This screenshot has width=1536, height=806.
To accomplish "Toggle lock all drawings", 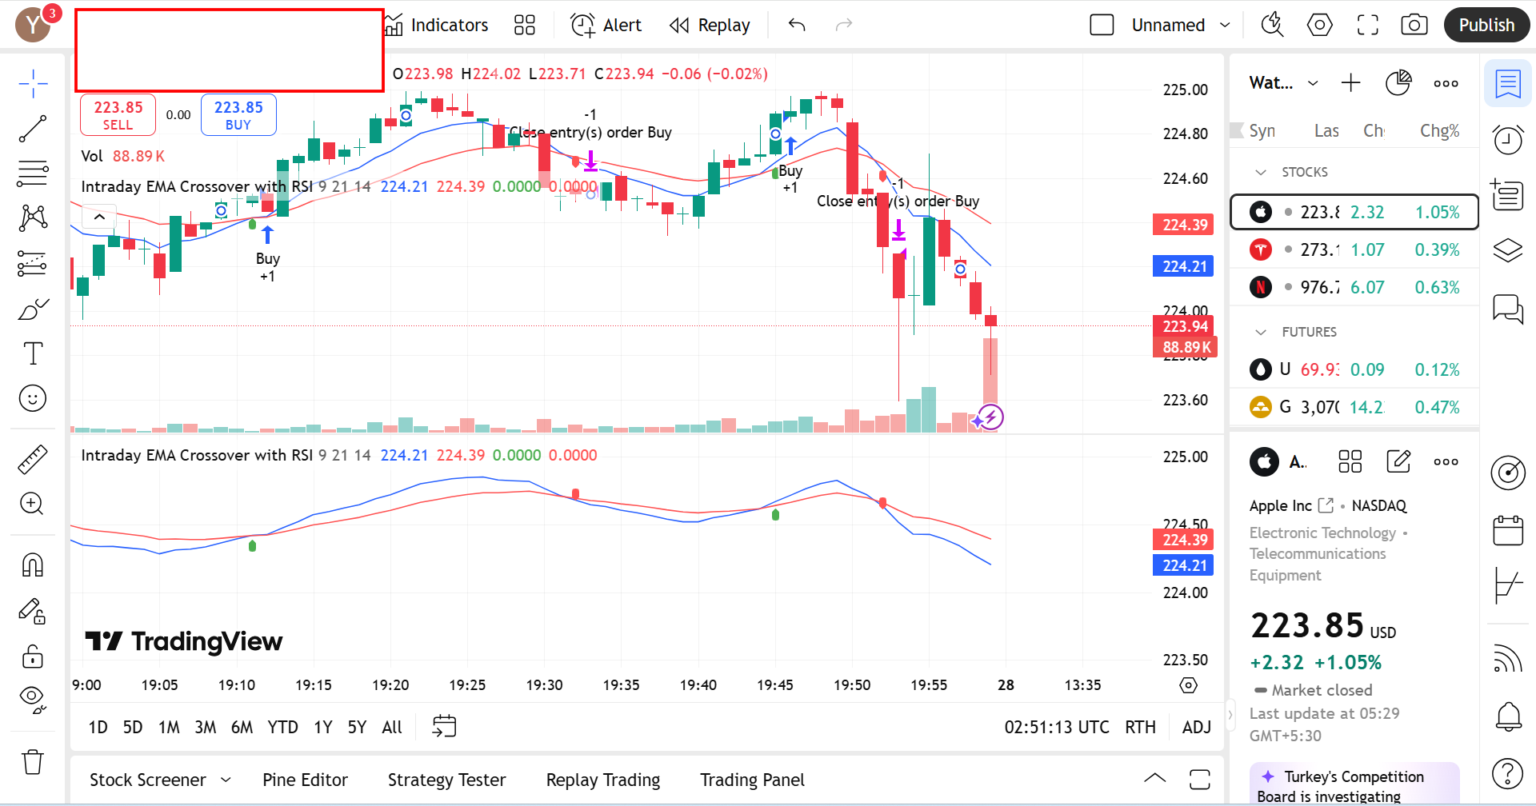I will click(33, 656).
